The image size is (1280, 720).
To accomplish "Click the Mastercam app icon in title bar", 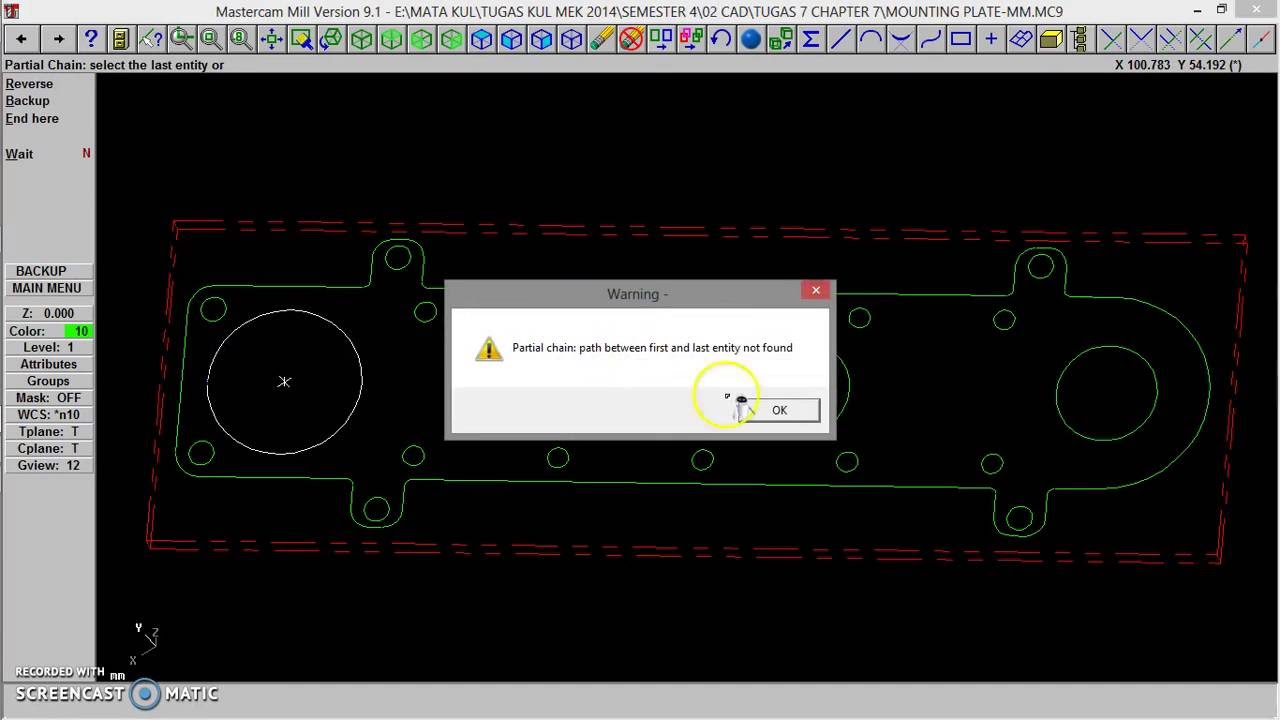I will (x=11, y=11).
